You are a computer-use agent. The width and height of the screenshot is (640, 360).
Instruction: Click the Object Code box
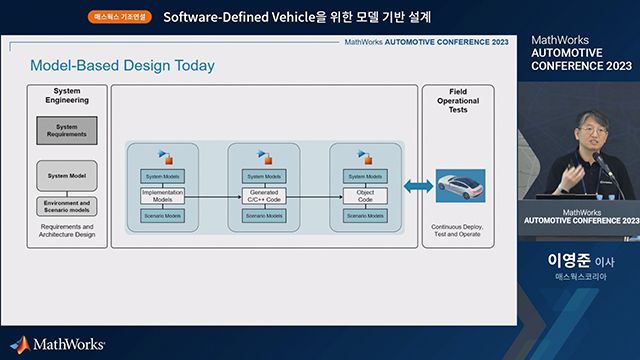(365, 196)
